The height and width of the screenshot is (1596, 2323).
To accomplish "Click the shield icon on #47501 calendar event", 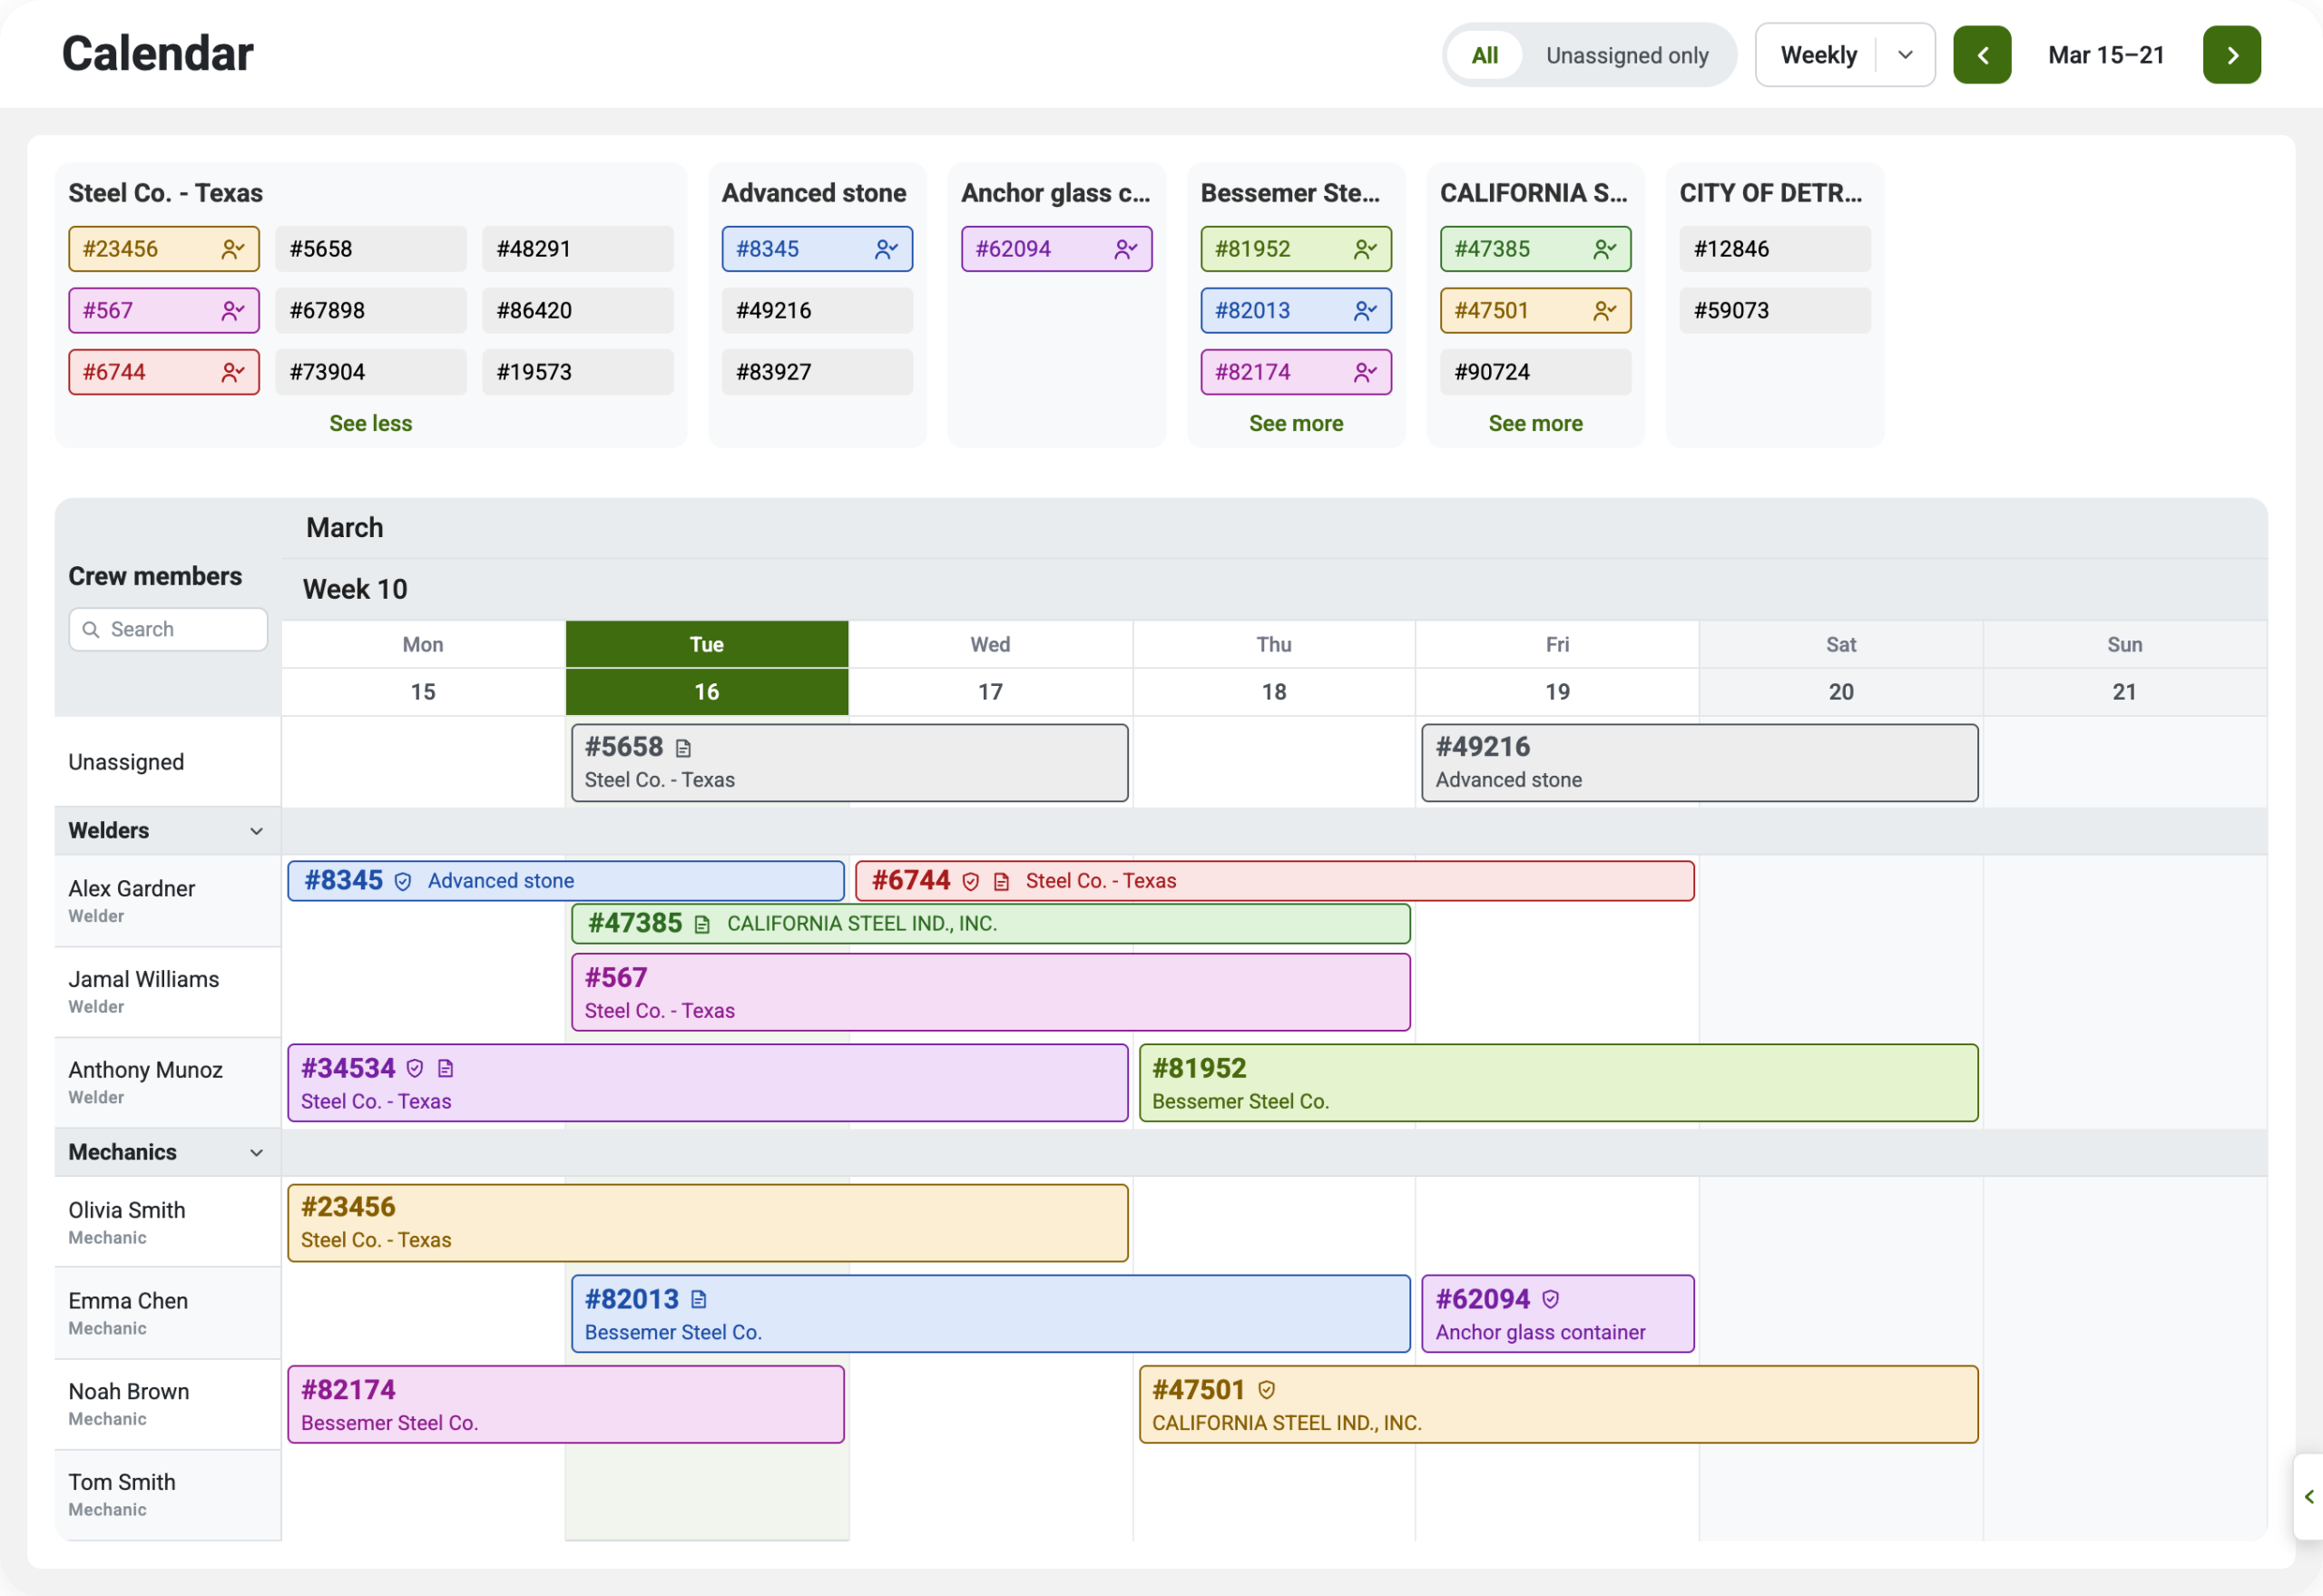I will (x=1266, y=1390).
